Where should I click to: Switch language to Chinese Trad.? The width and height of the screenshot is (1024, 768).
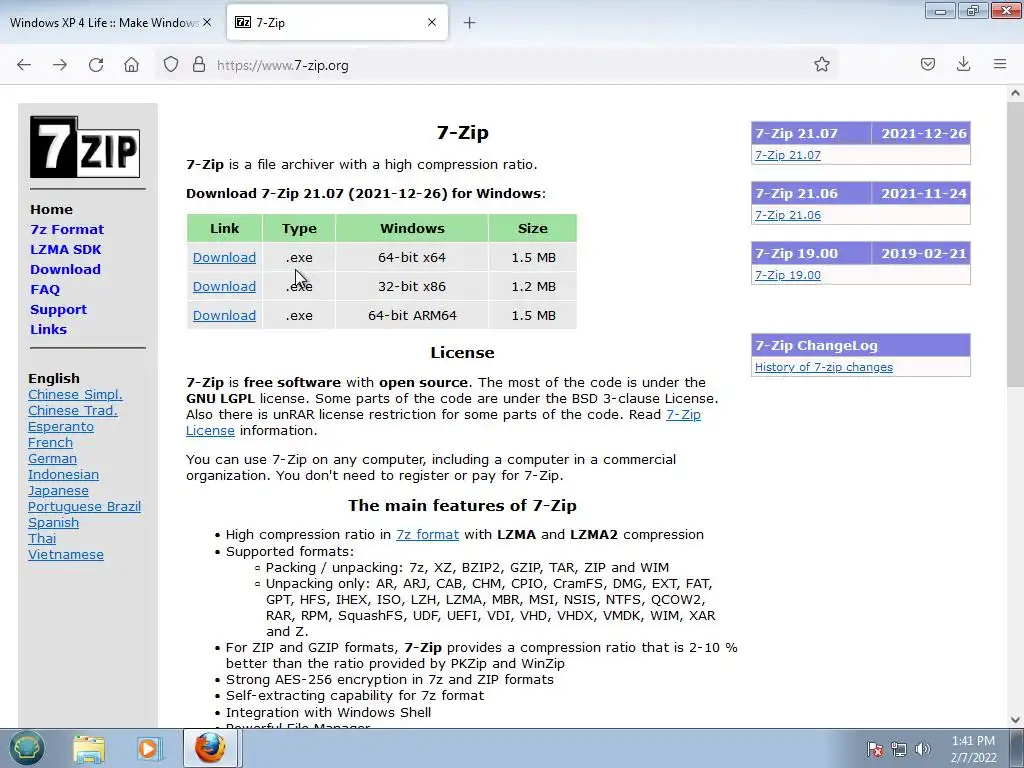pos(72,410)
